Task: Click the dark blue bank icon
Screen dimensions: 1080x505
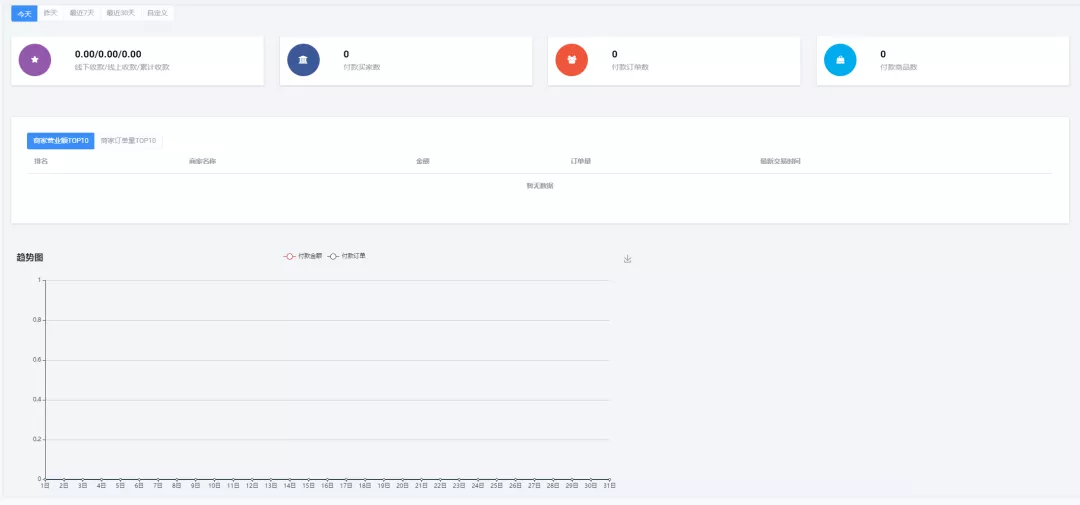Action: pos(303,60)
